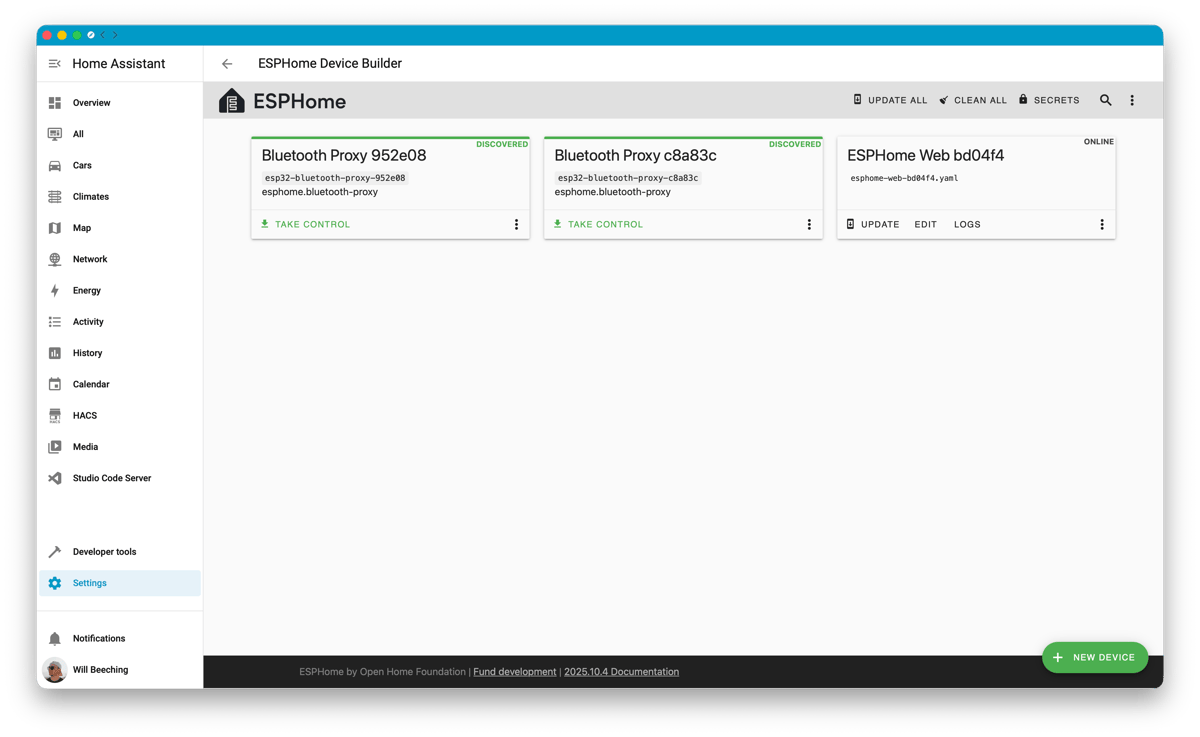Open Will Beeching user profile
Screen dimensions: 1200x737
click(x=120, y=670)
